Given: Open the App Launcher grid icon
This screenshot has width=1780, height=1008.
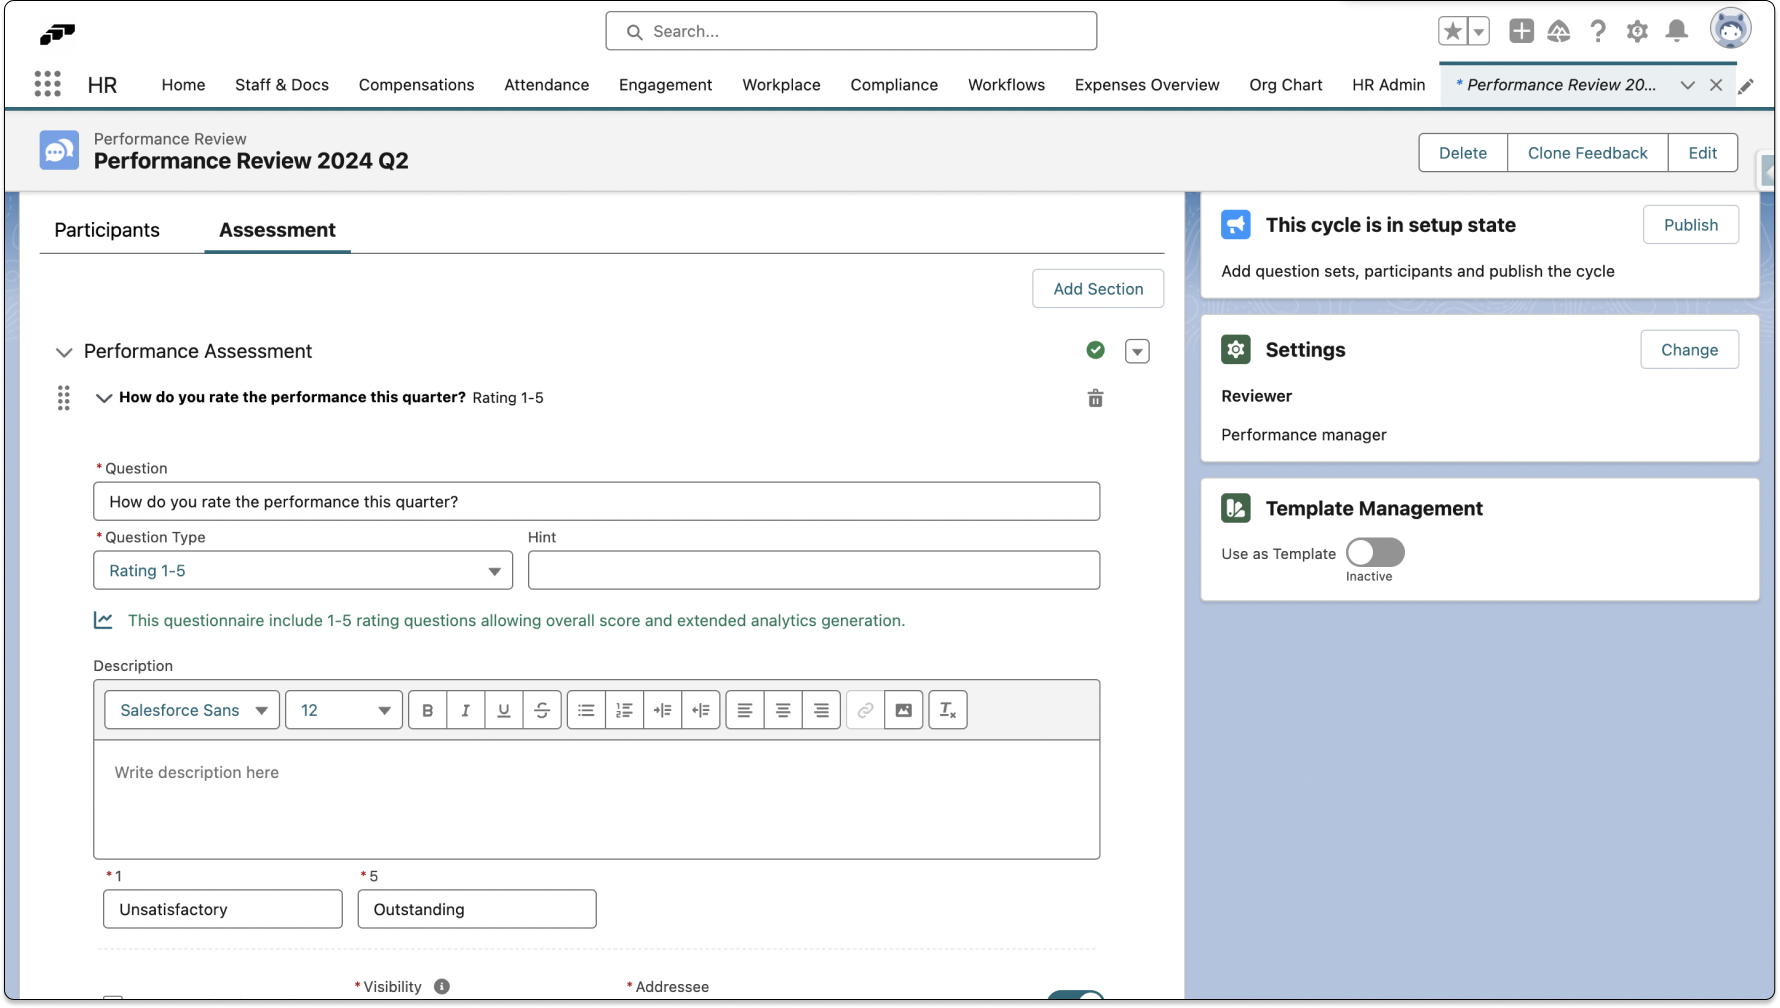Looking at the screenshot, I should [47, 84].
